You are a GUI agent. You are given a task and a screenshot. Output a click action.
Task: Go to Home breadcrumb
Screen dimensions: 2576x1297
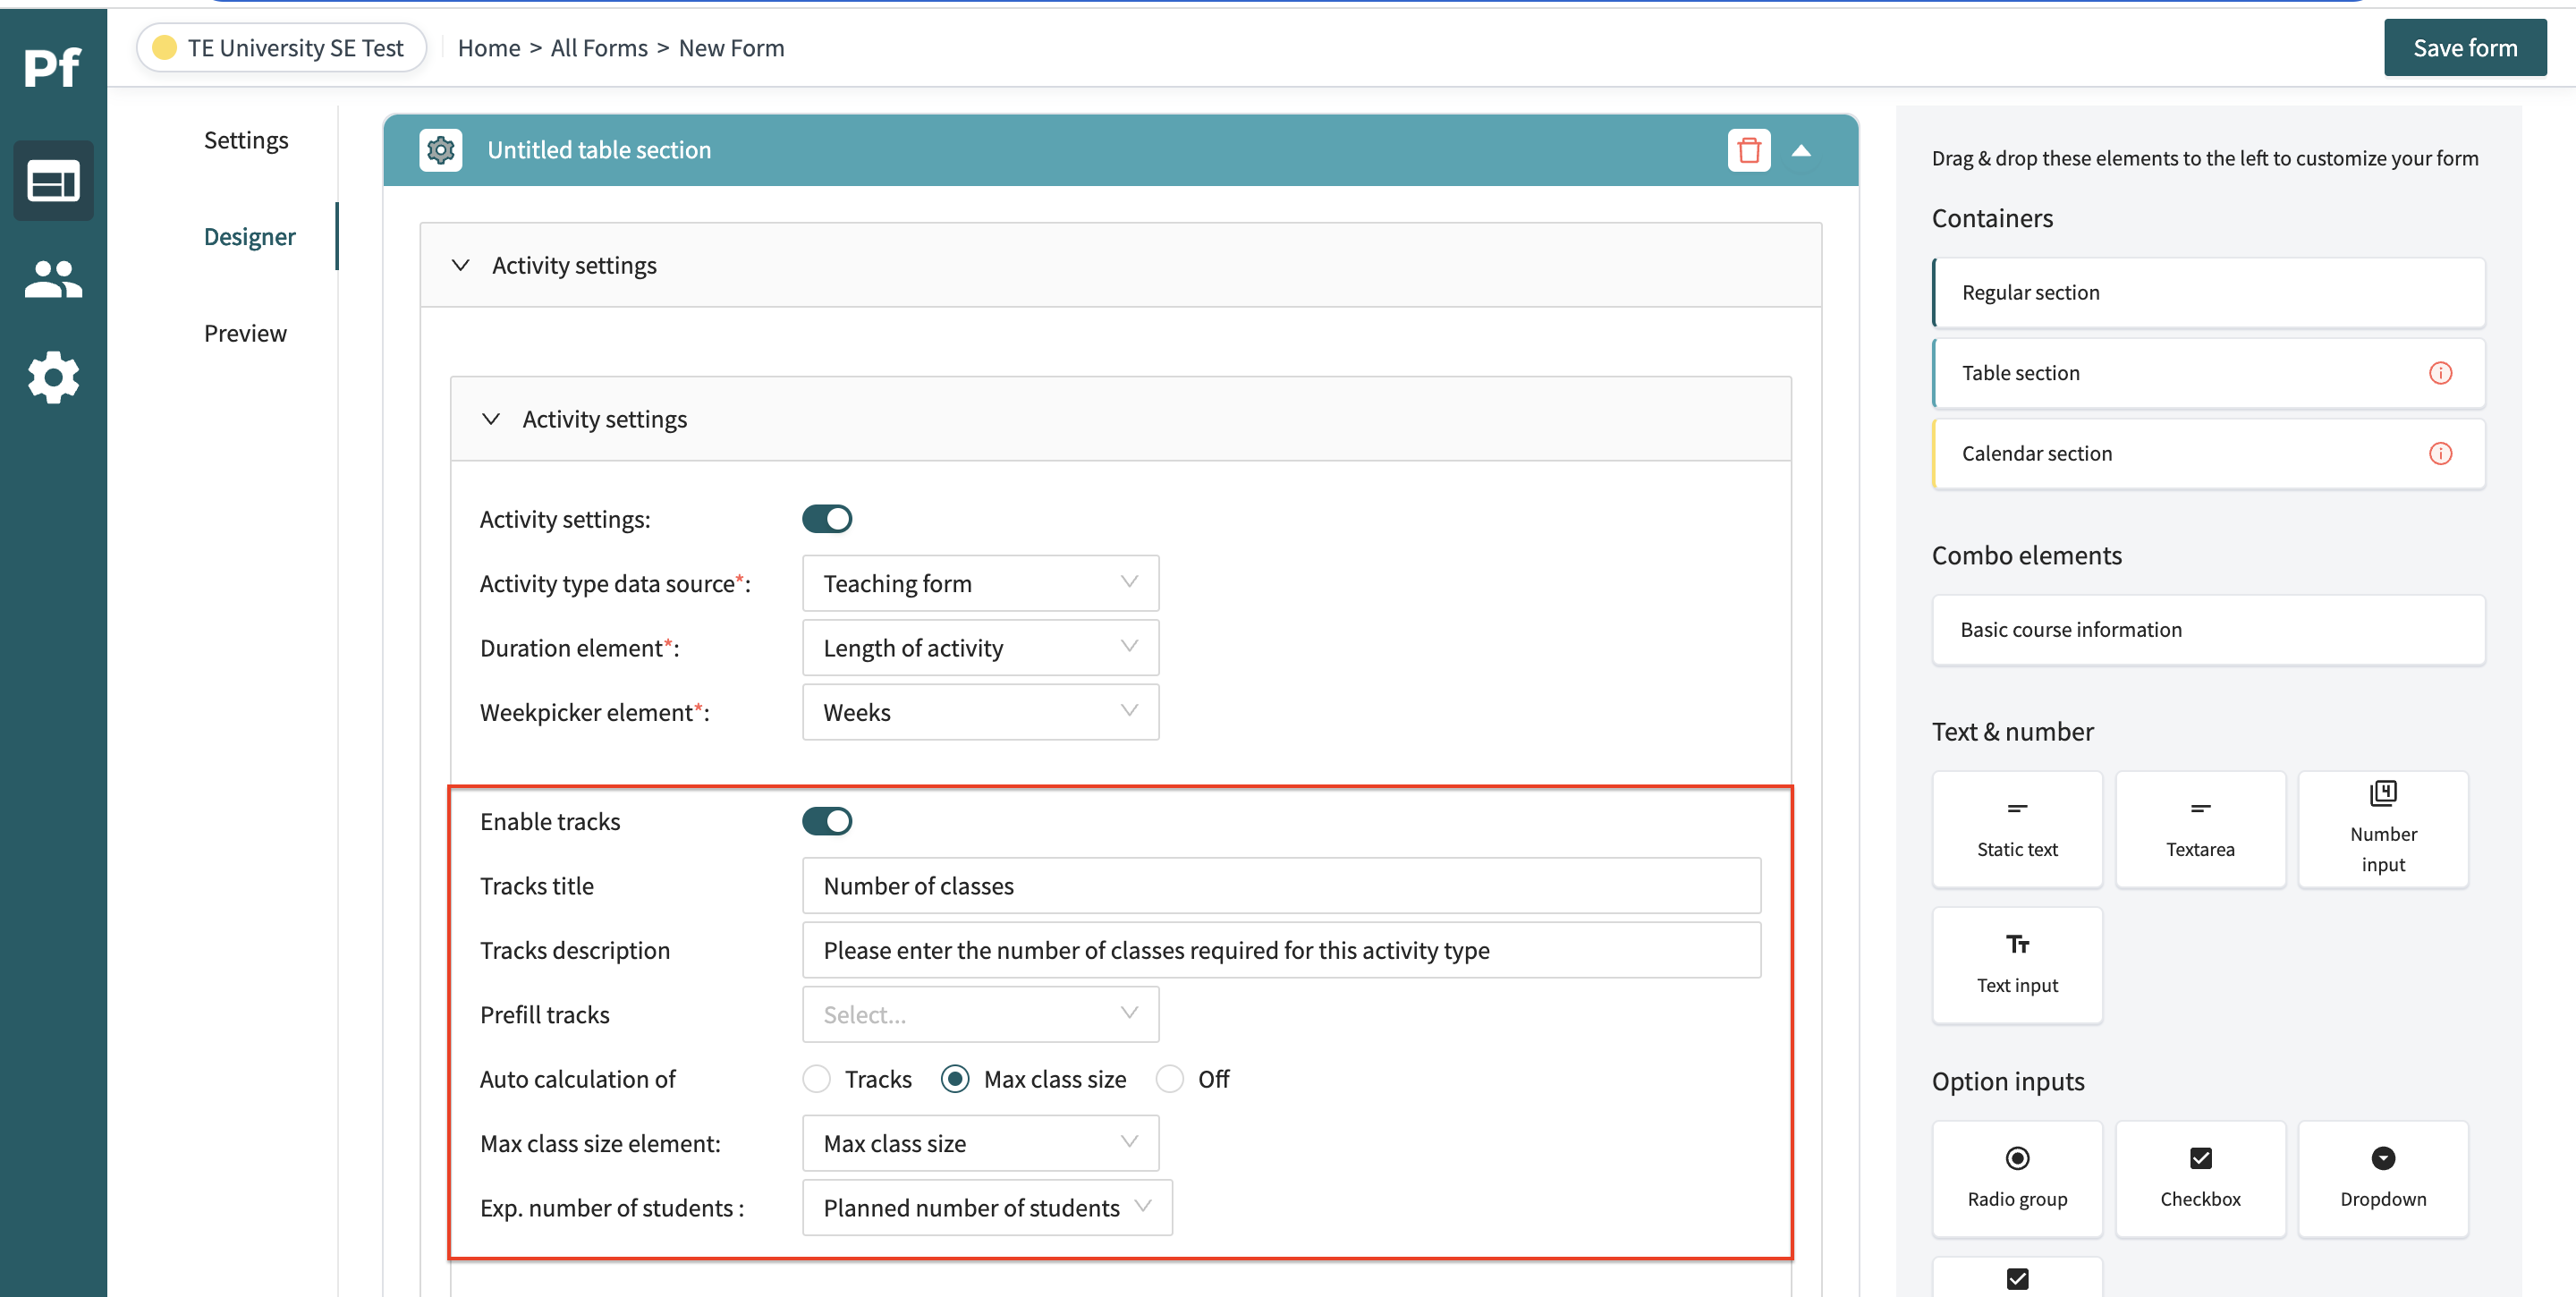(x=489, y=48)
